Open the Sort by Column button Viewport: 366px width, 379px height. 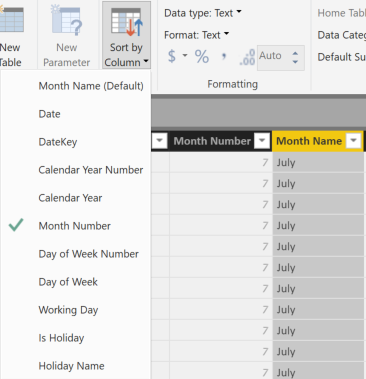126,35
